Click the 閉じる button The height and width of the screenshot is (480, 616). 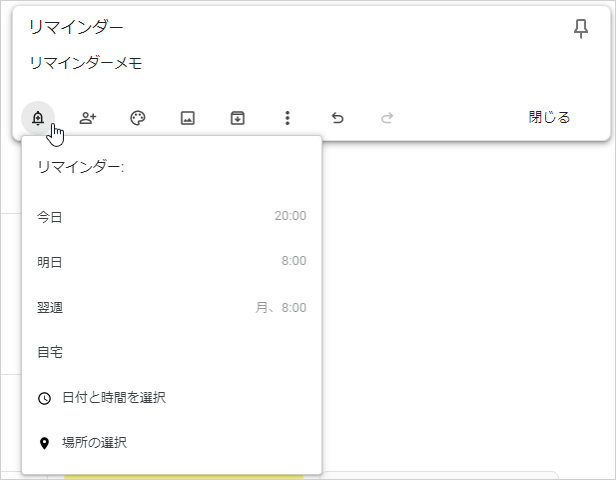pyautogui.click(x=549, y=117)
